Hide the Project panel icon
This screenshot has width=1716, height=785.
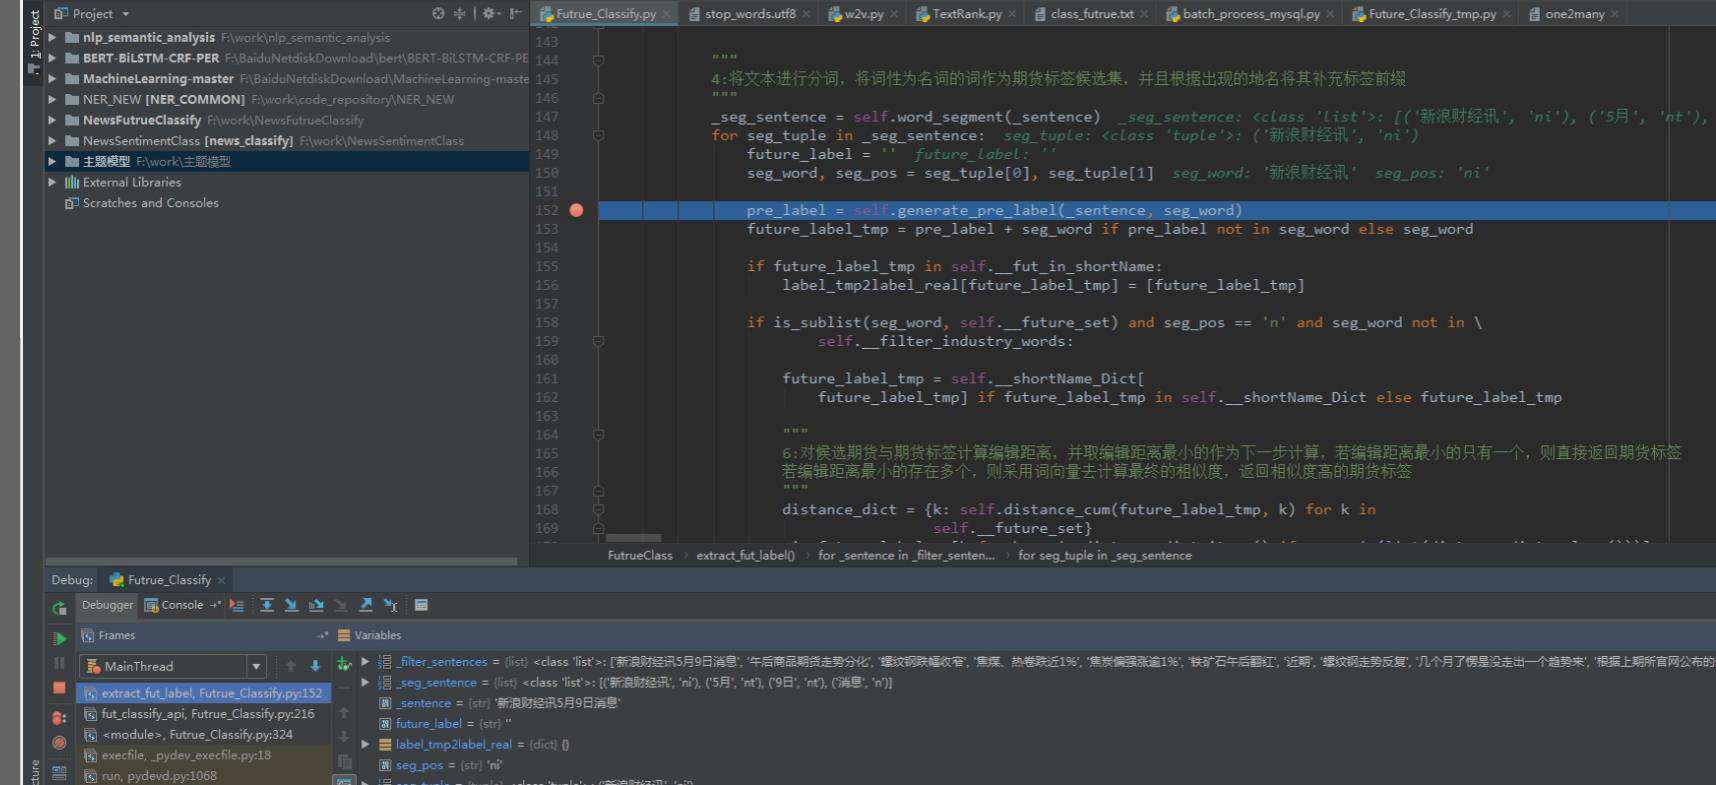[515, 13]
